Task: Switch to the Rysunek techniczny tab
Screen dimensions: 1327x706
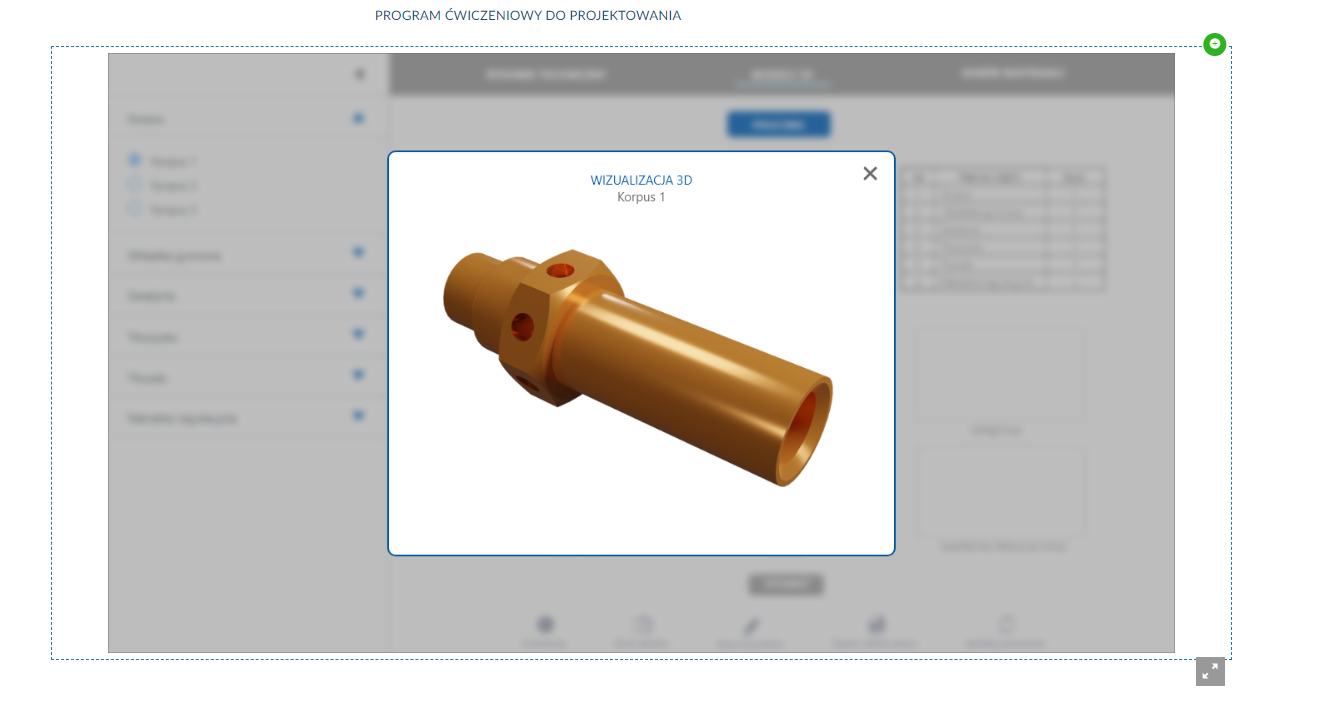Action: coord(545,74)
